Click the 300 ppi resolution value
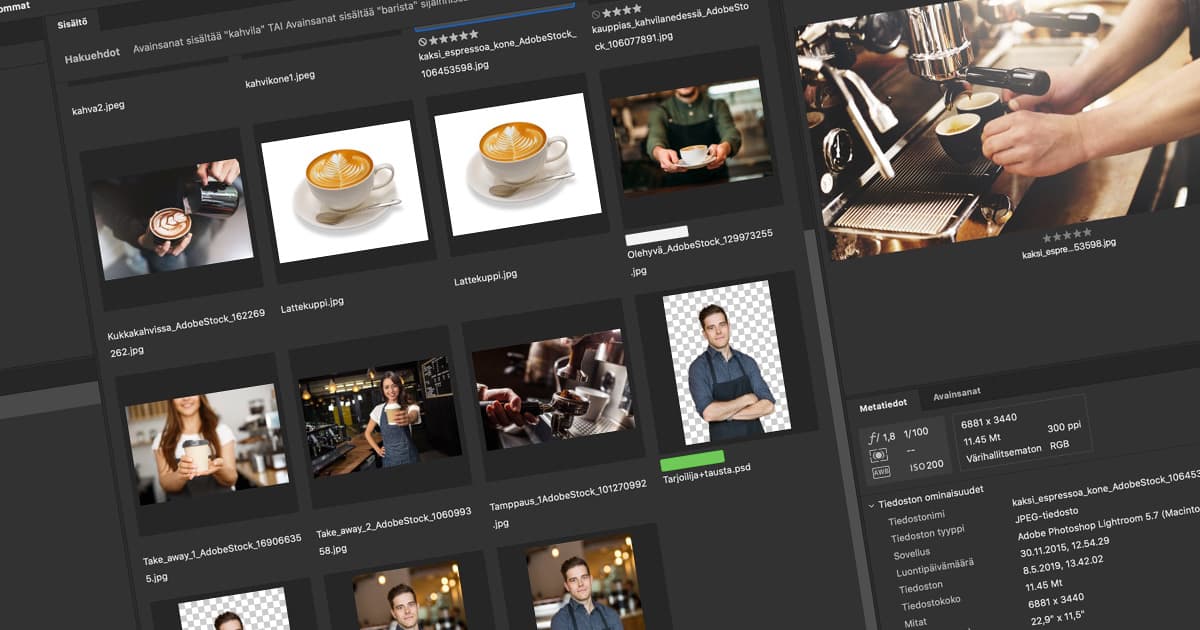Image resolution: width=1200 pixels, height=630 pixels. [x=1063, y=426]
